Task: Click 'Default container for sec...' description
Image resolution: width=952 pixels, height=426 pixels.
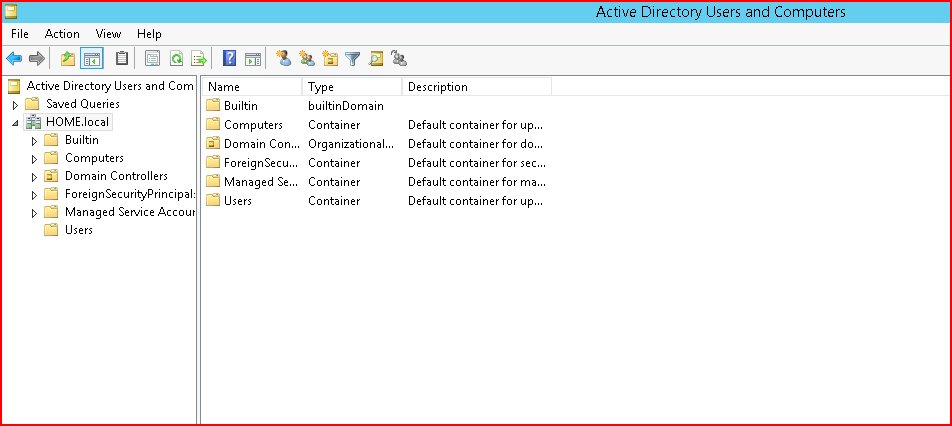Action: [477, 163]
